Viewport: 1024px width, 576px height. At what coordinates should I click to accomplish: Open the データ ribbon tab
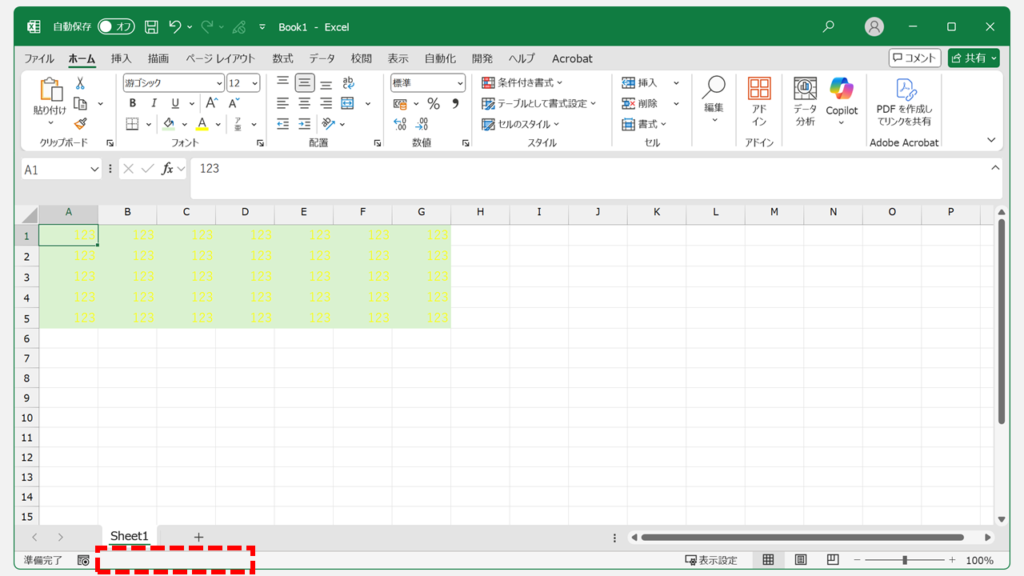pyautogui.click(x=322, y=59)
